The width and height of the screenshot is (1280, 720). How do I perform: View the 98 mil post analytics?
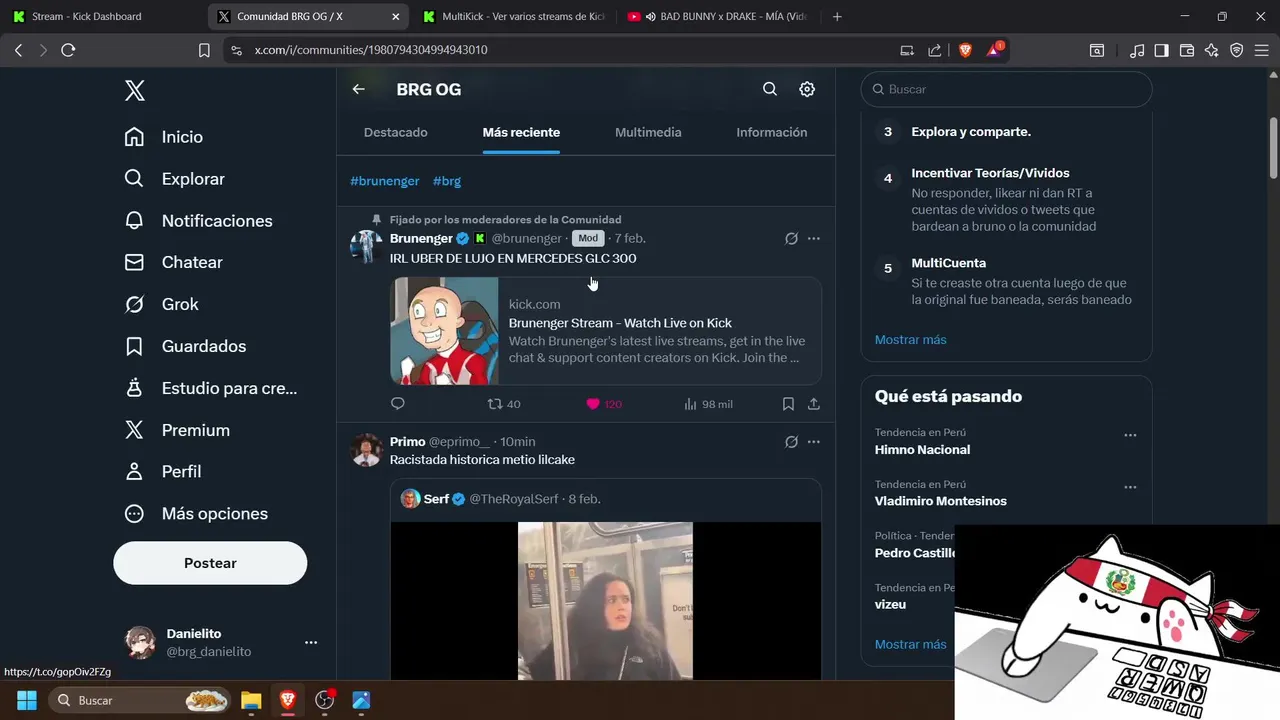coord(708,404)
